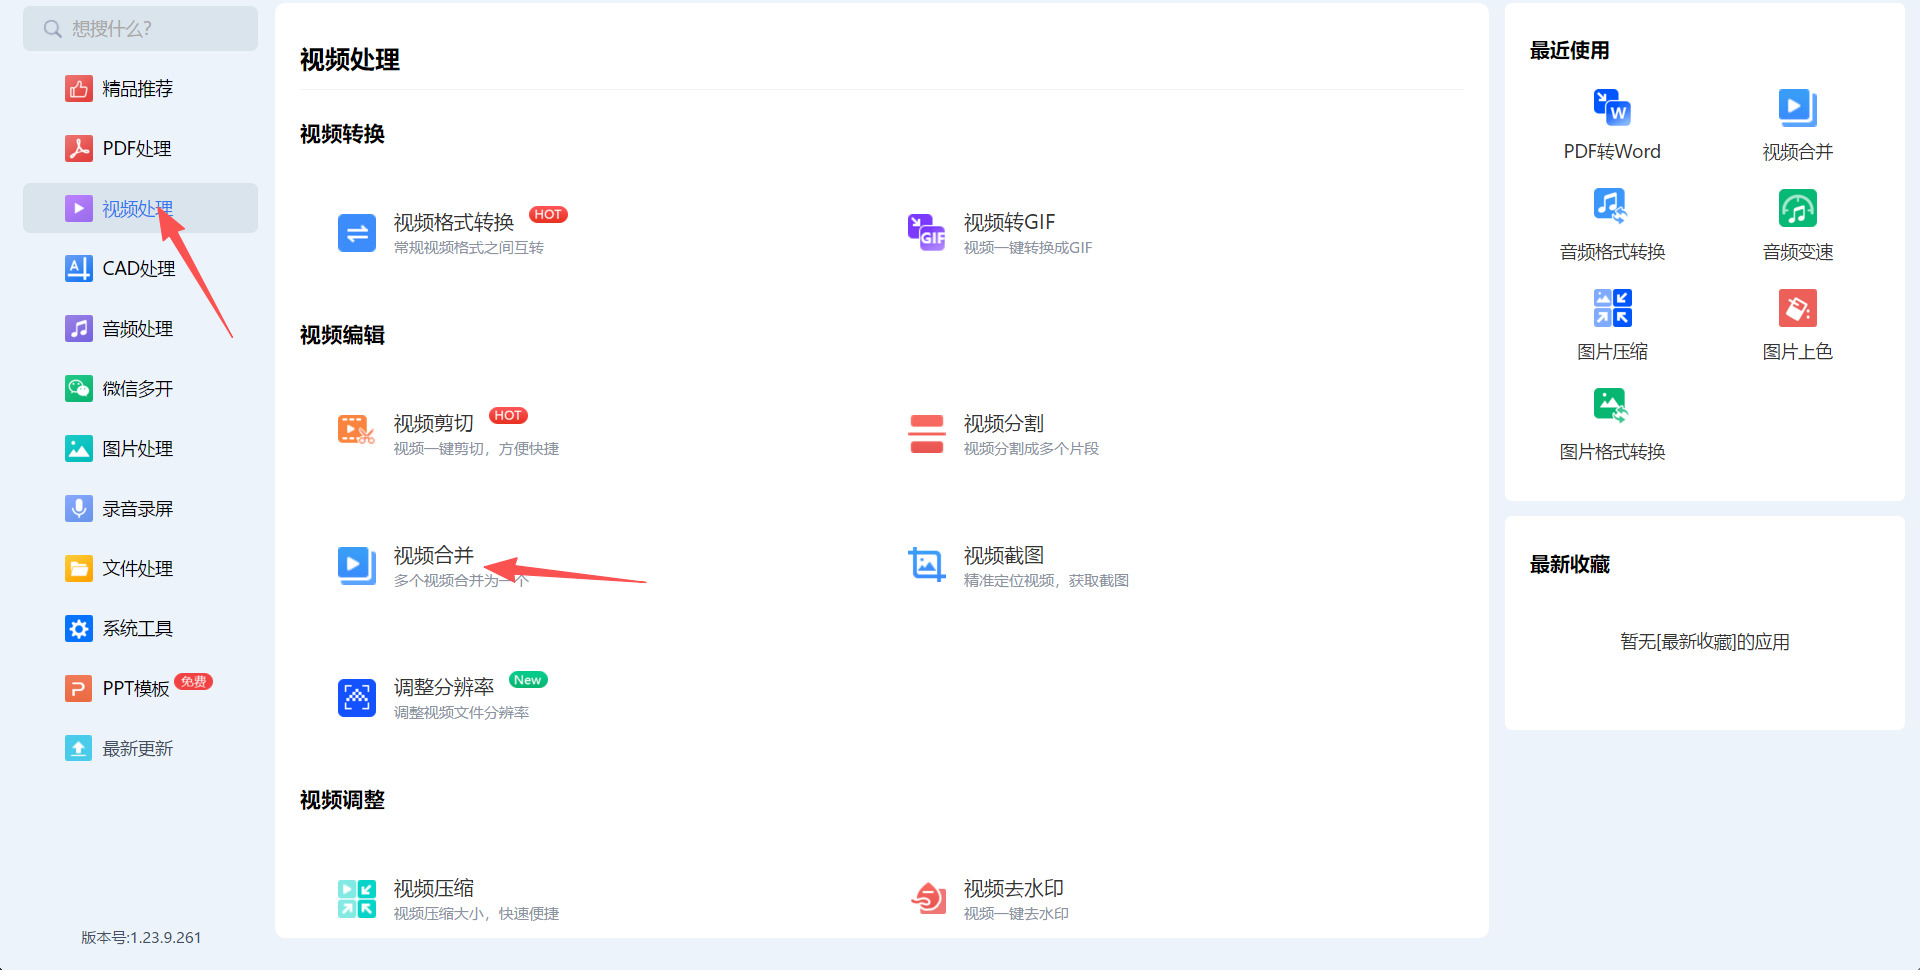Launch 音频格式转换 from recent icons
Viewport: 1920px width, 970px height.
1612,207
